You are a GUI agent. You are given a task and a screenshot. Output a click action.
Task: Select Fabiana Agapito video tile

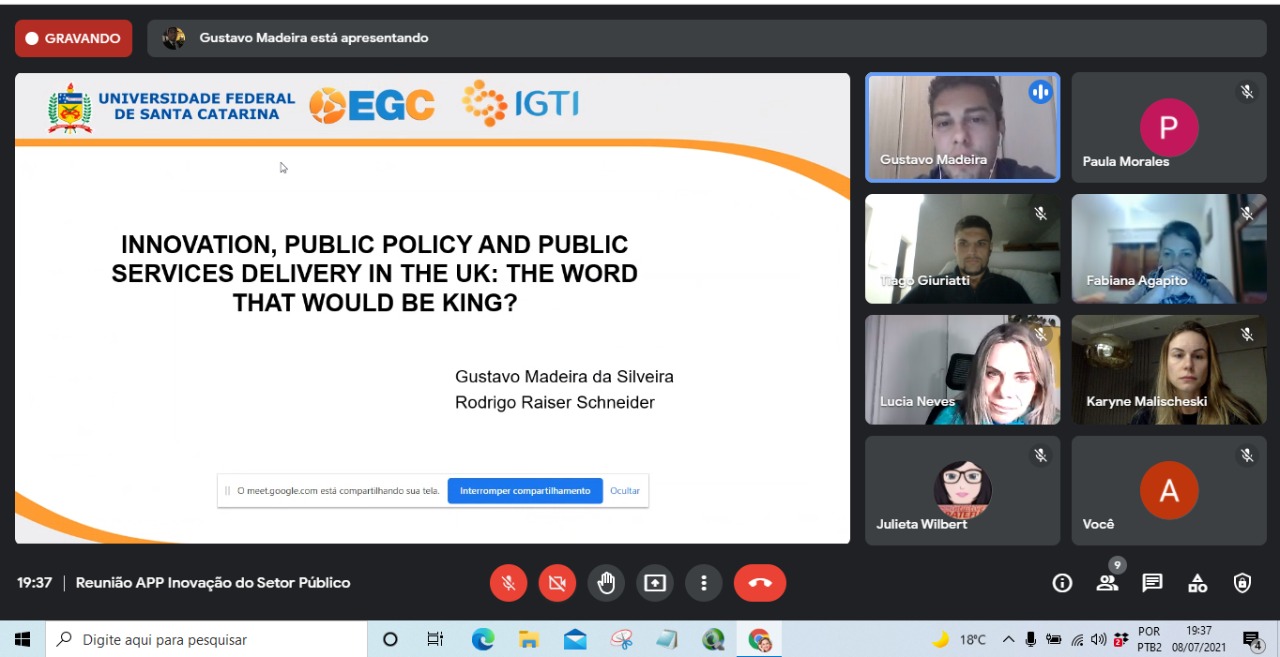tap(1169, 249)
